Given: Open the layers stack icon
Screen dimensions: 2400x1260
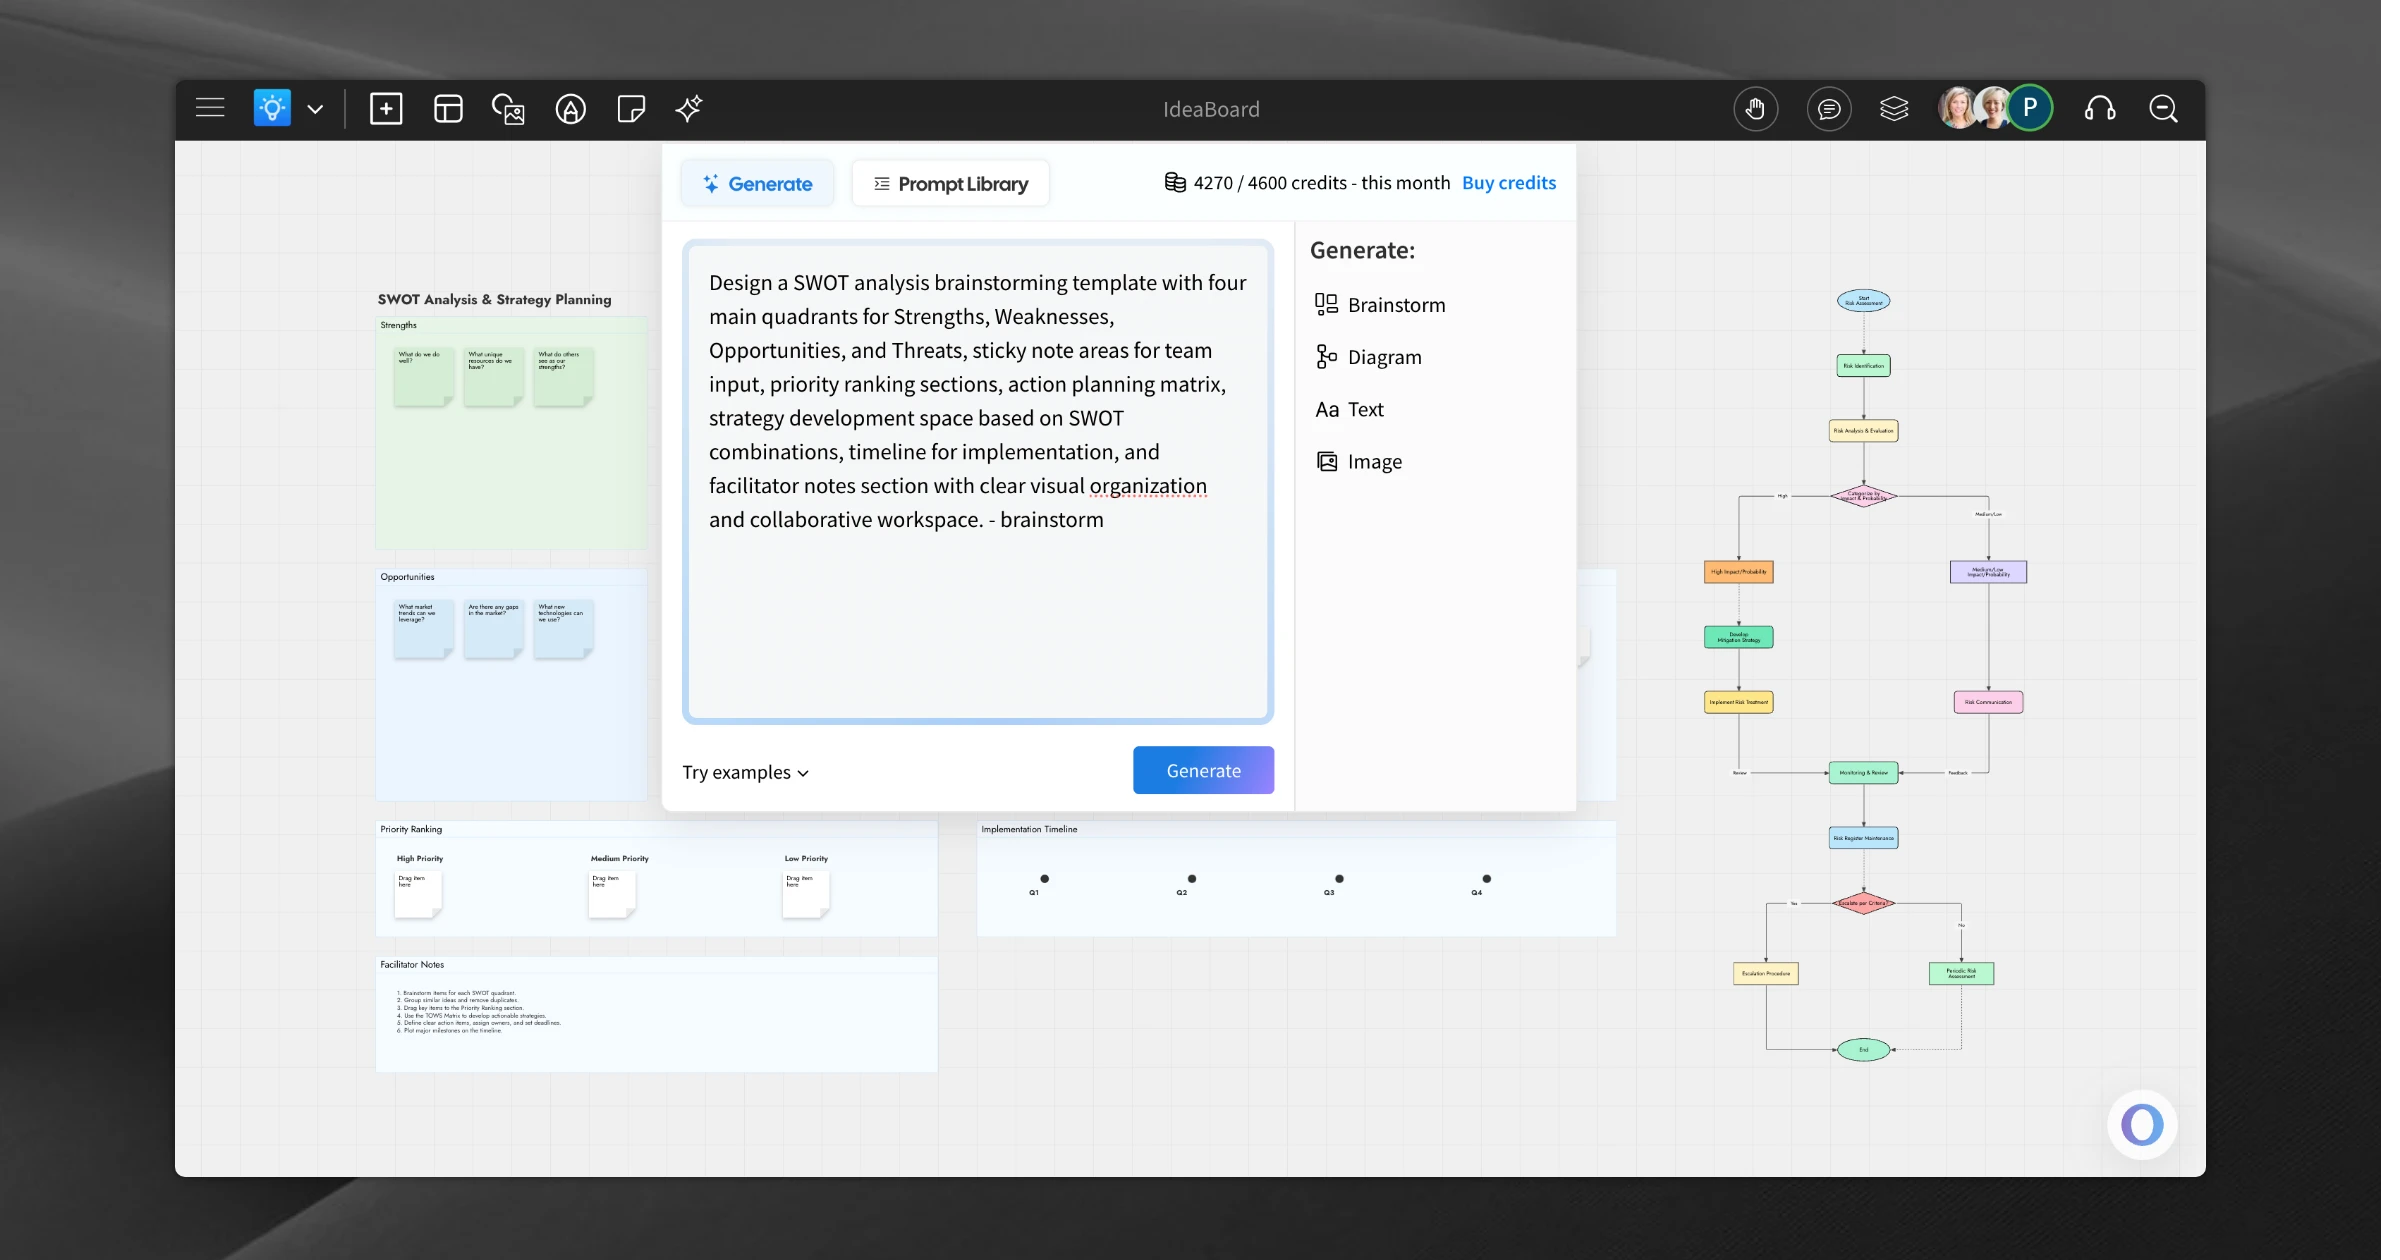Looking at the screenshot, I should click(1894, 108).
